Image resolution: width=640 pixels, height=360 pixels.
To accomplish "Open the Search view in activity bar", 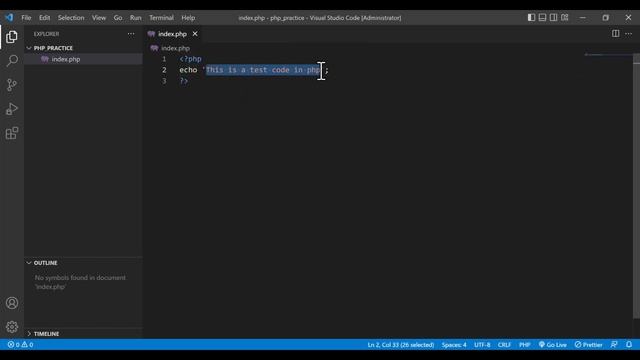I will tap(12, 61).
